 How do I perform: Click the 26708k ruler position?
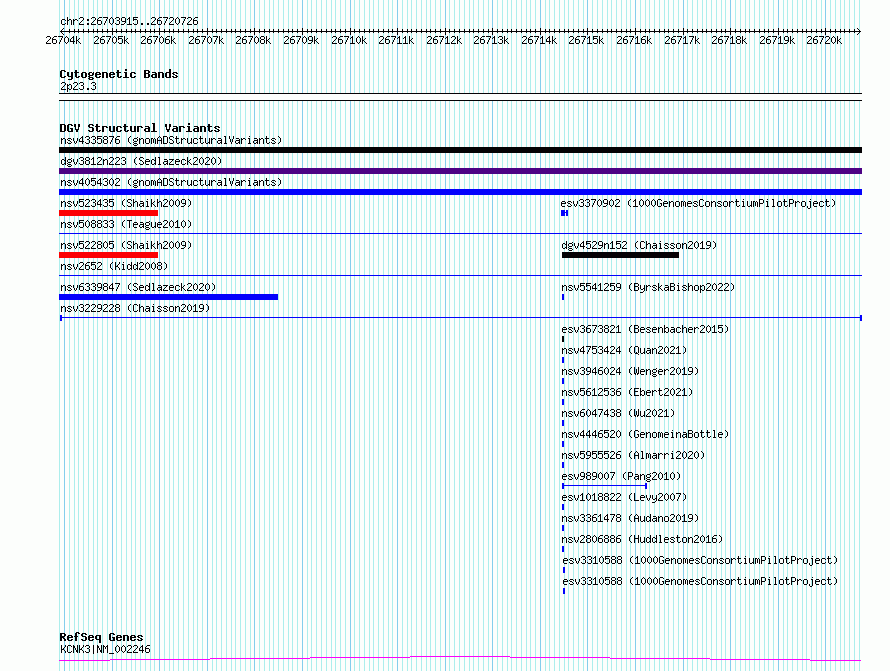click(x=253, y=40)
